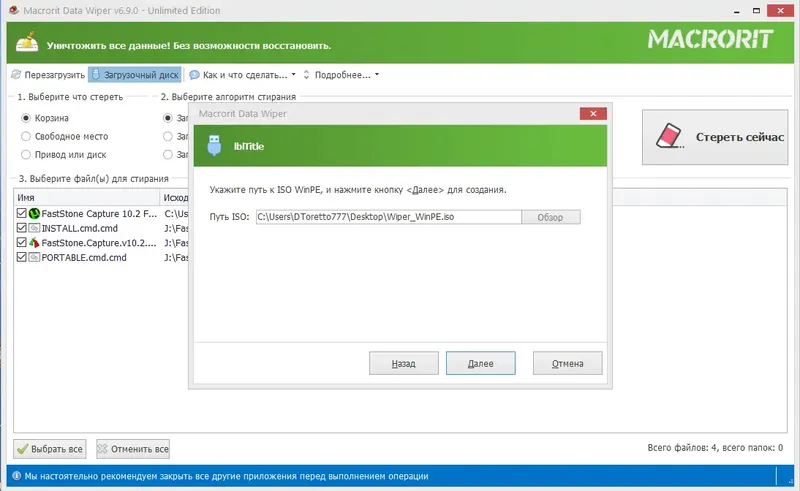Open the Перезагрузить toolbar label
The width and height of the screenshot is (800, 491).
[x=55, y=75]
